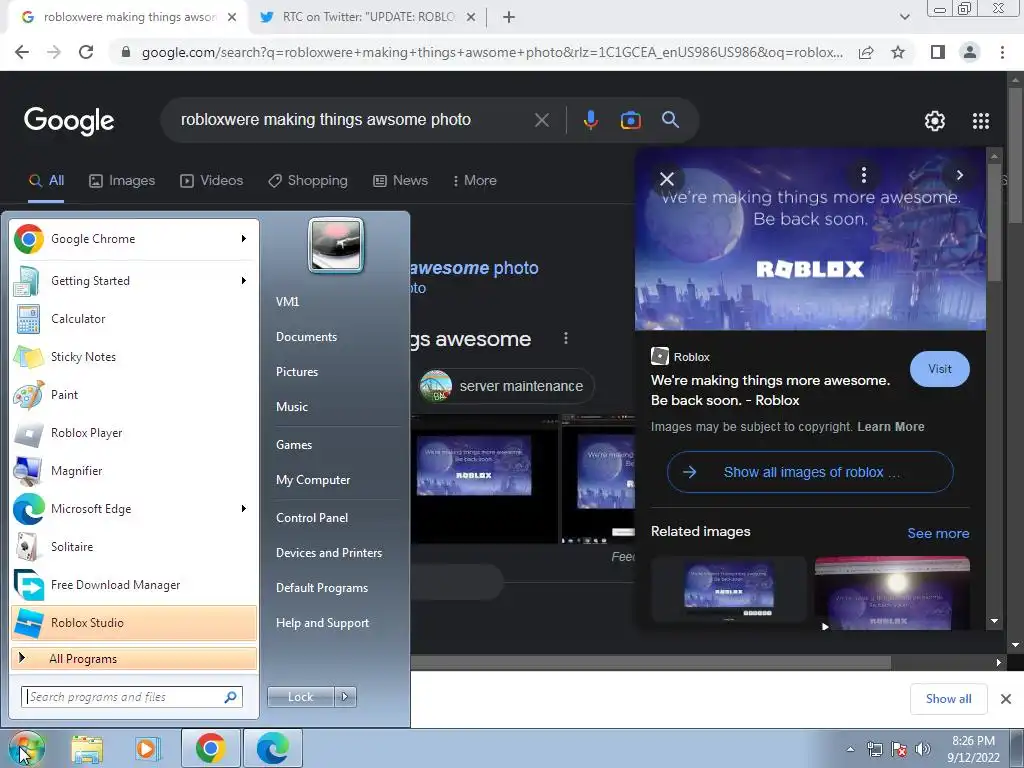Screen dimensions: 1024x768
Task: Click the voice search microphone icon
Action: tap(590, 120)
